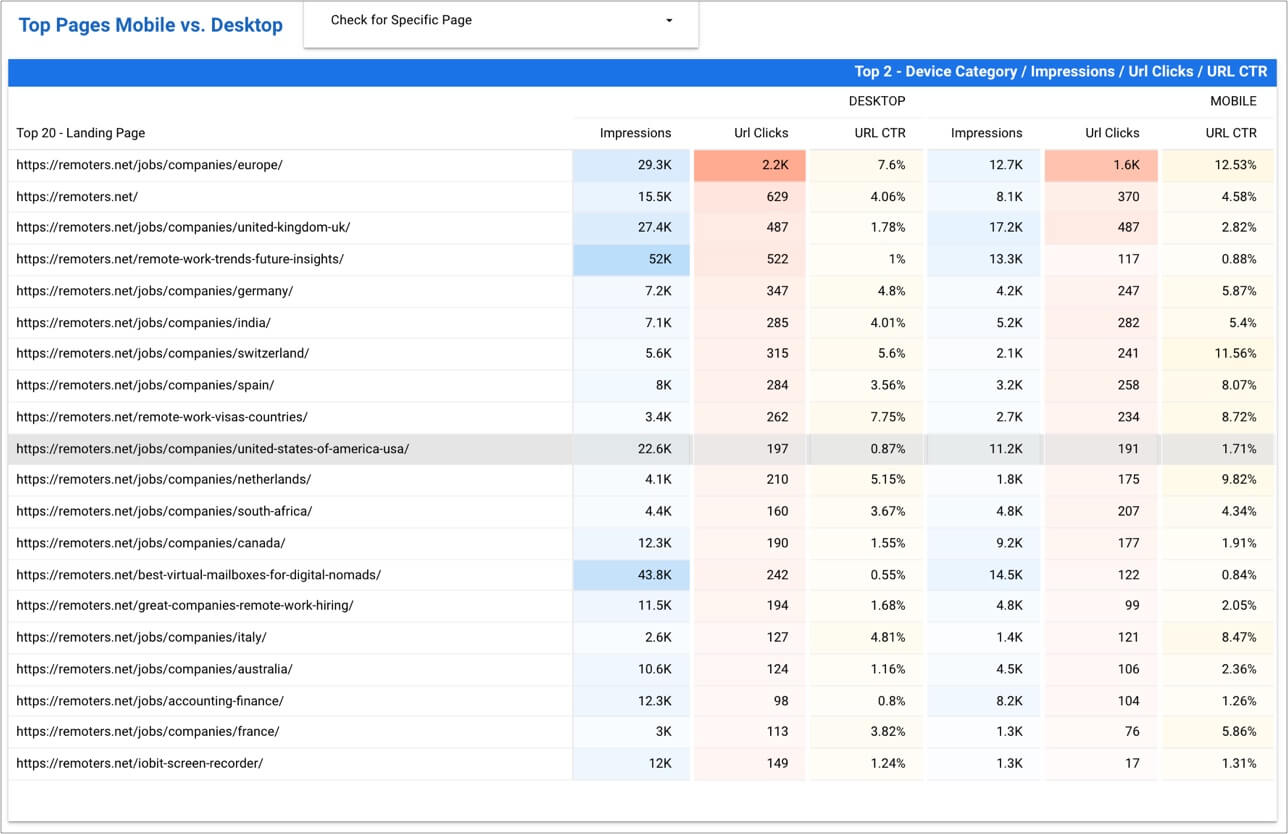The image size is (1288, 834).
Task: Click the DESKTOP group header
Action: pyautogui.click(x=877, y=101)
